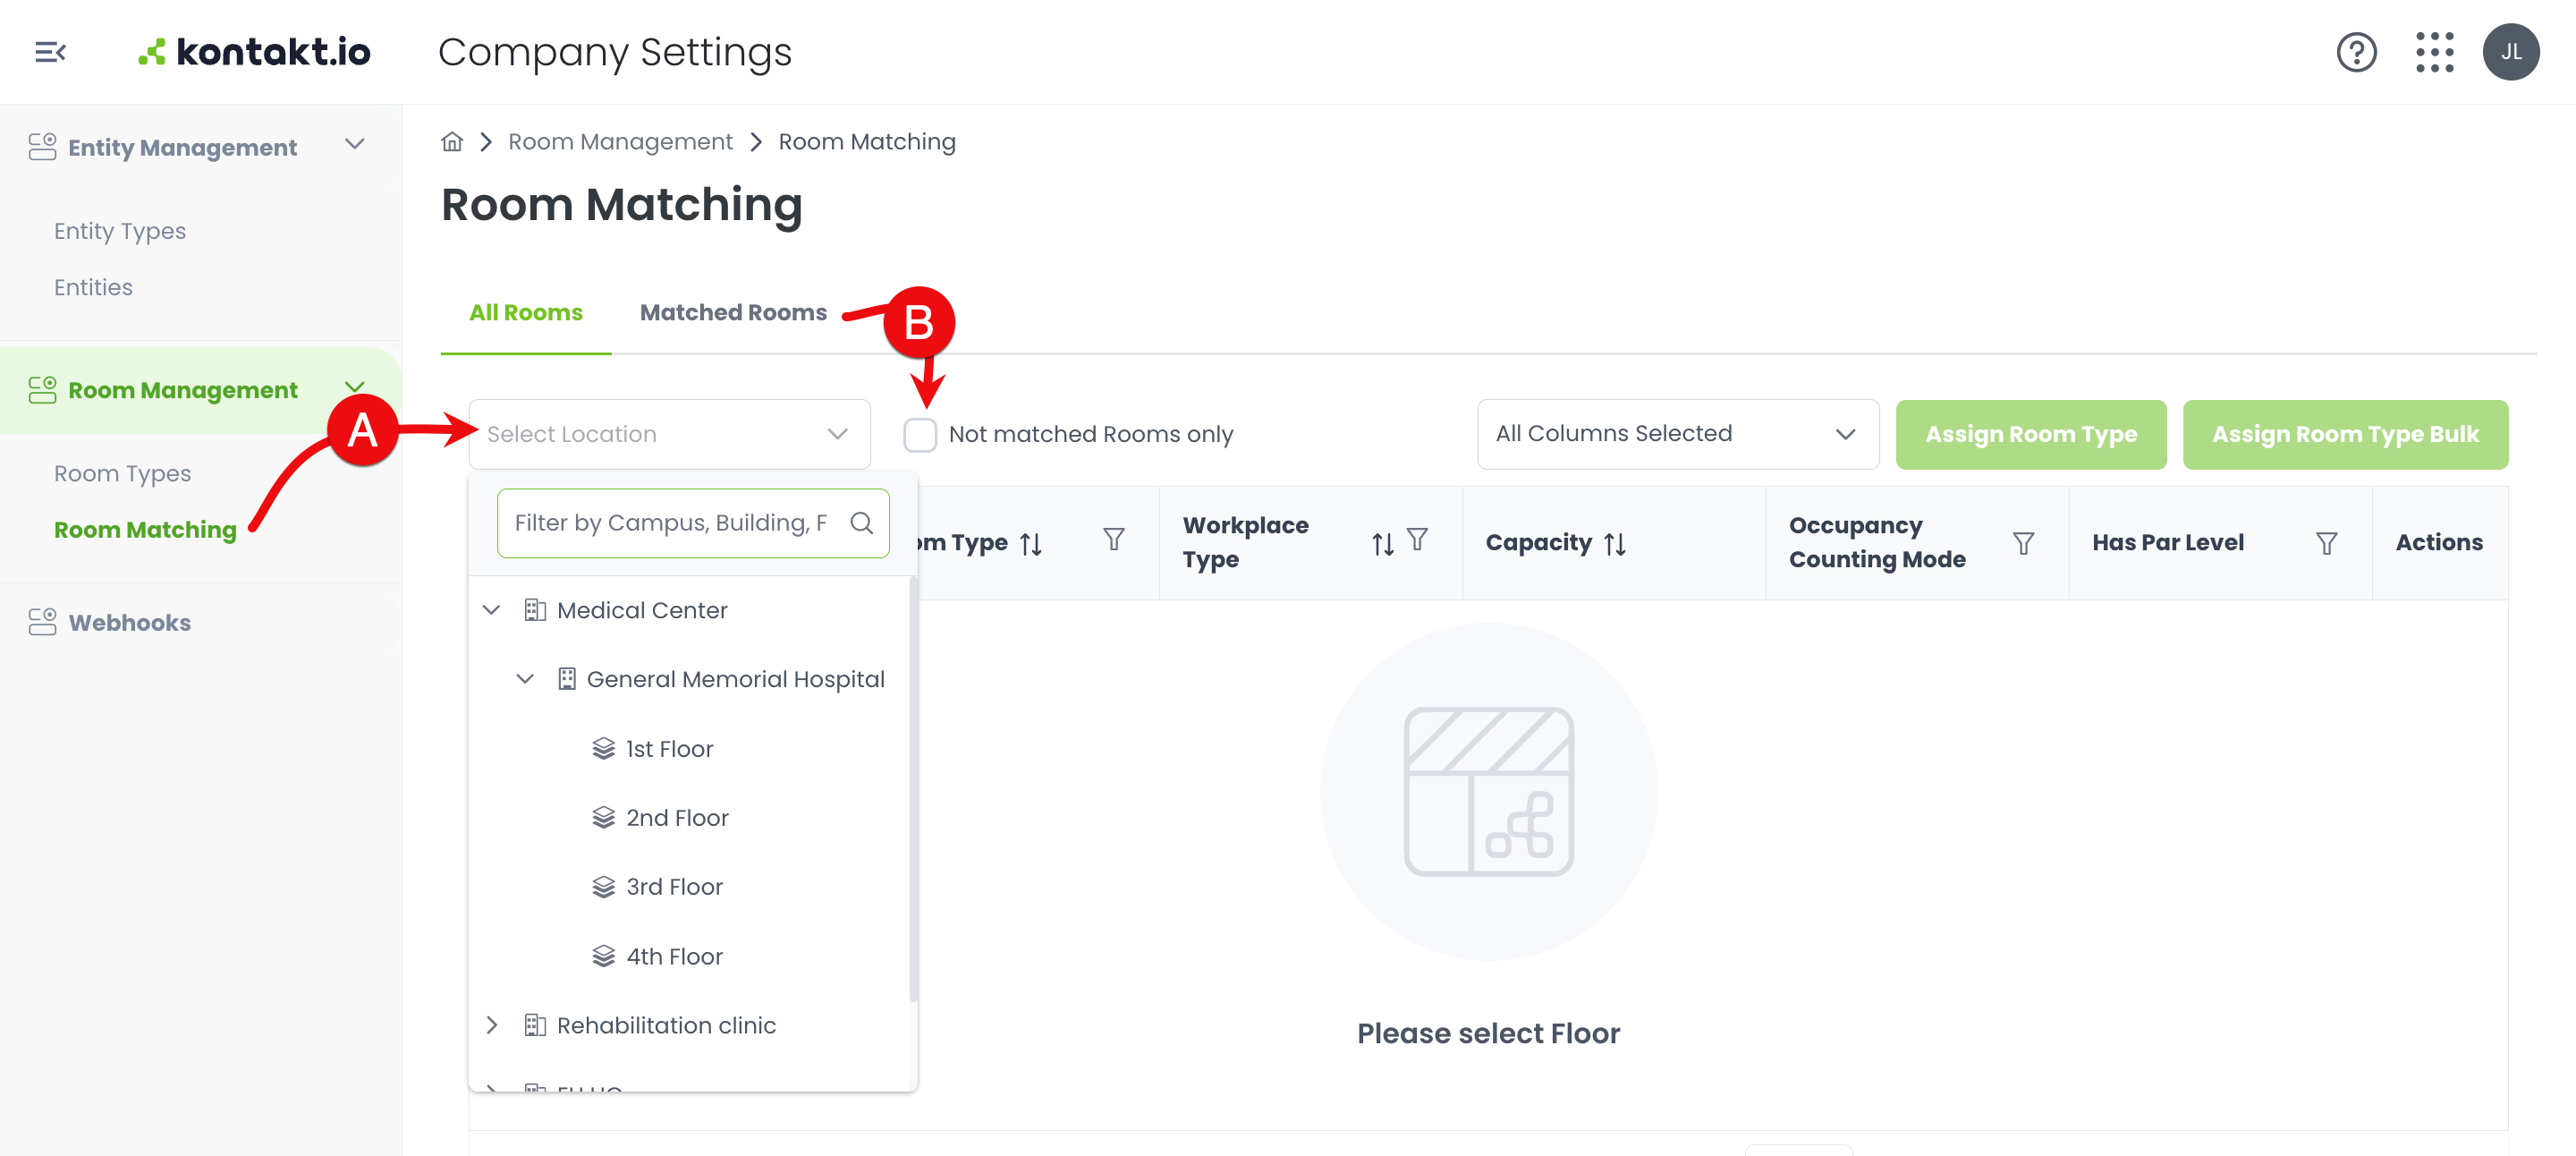Viewport: 2576px width, 1156px height.
Task: Open the help question mark icon
Action: [x=2356, y=52]
